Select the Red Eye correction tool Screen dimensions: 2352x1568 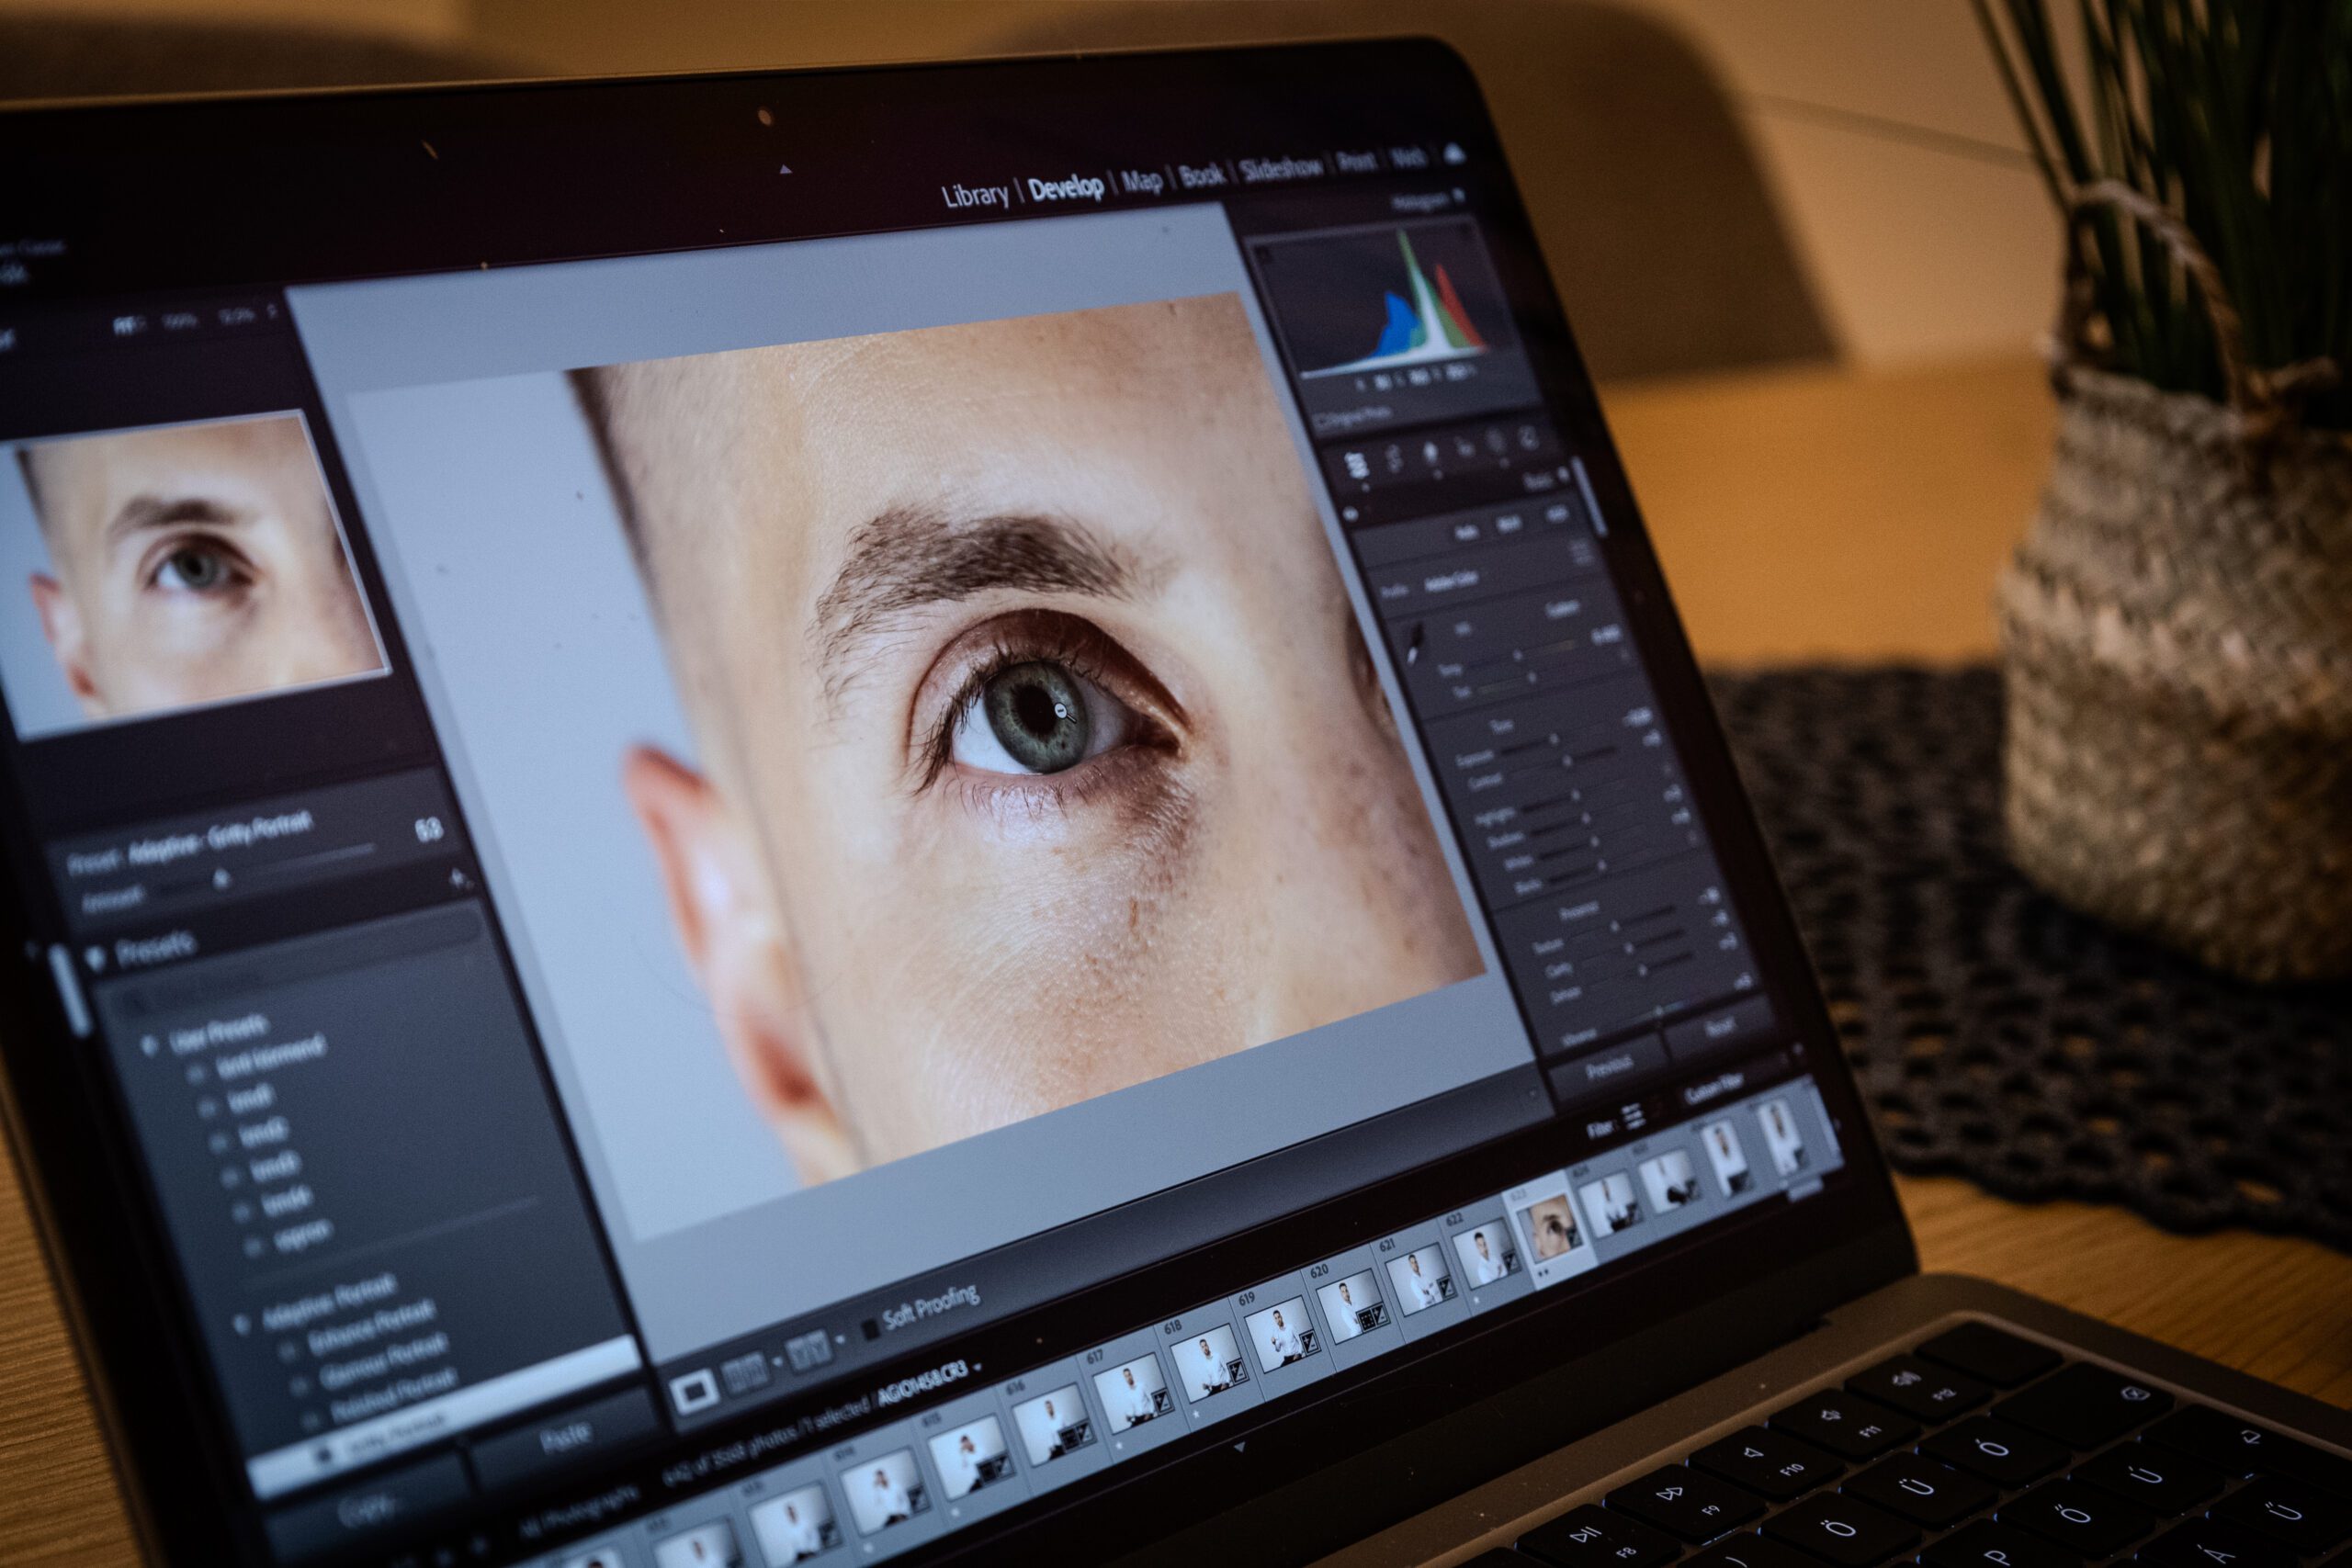1464,447
